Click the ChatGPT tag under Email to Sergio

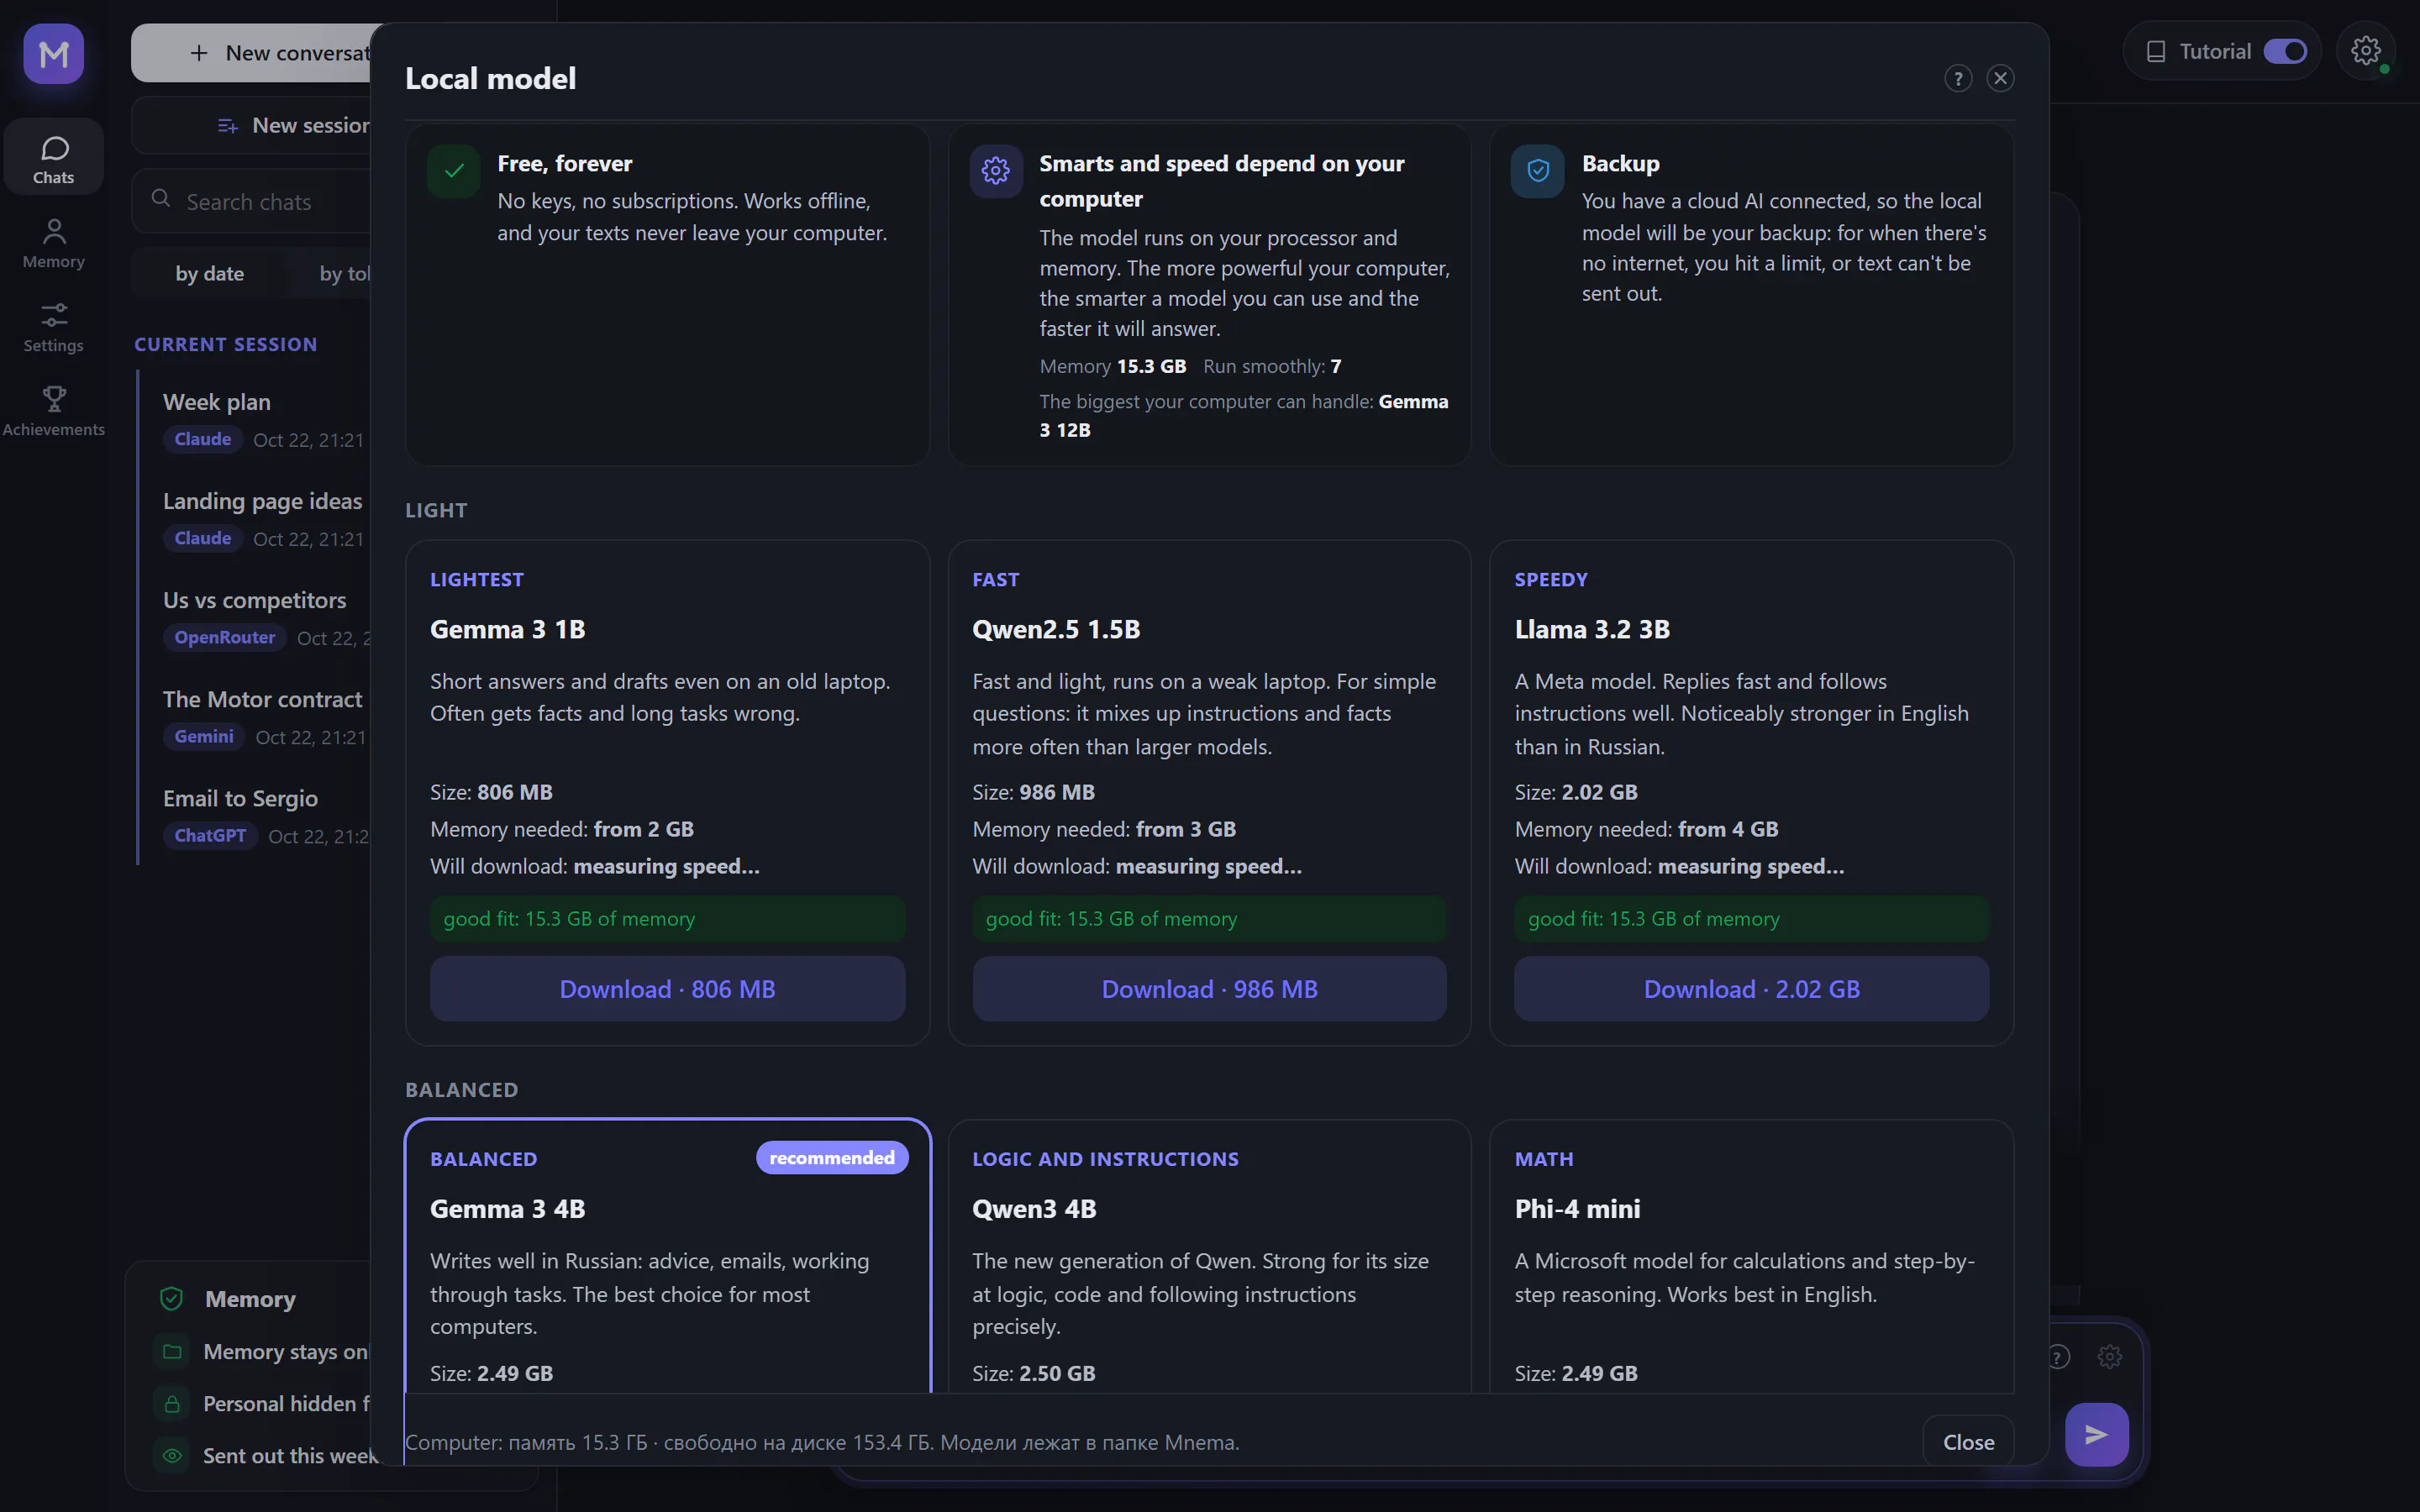(210, 835)
